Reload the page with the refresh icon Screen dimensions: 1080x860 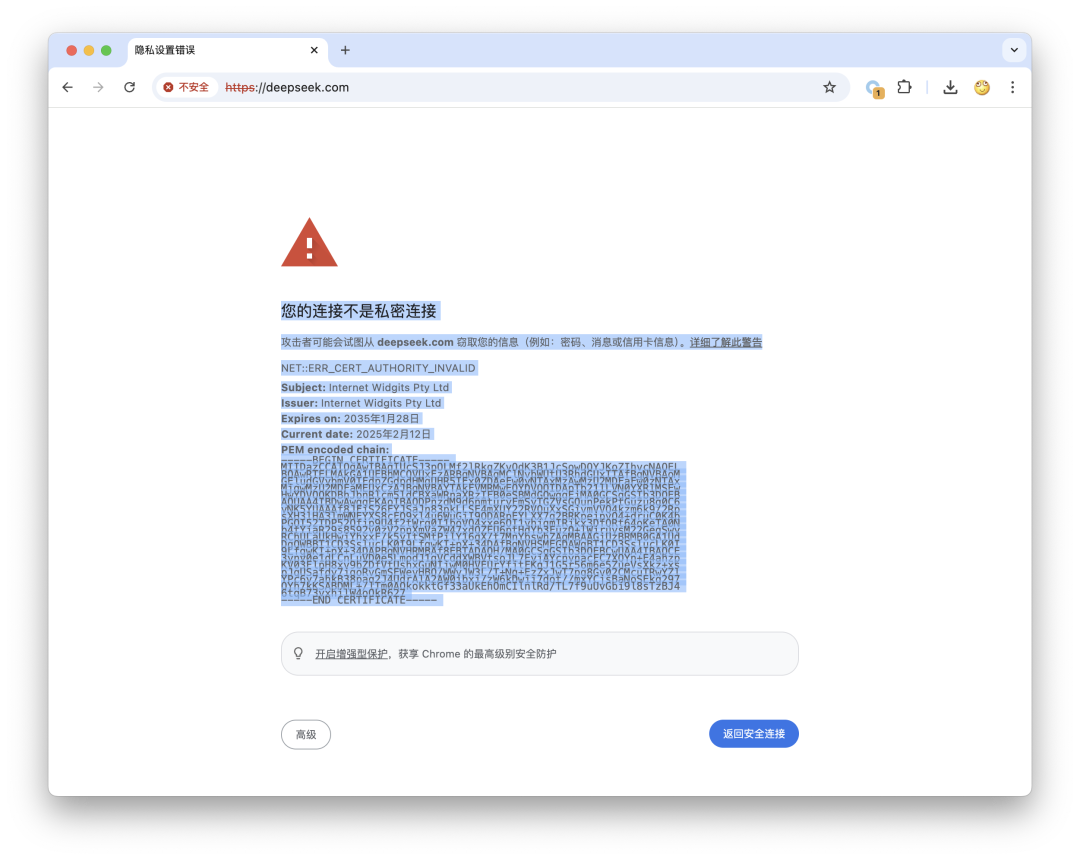pos(129,87)
